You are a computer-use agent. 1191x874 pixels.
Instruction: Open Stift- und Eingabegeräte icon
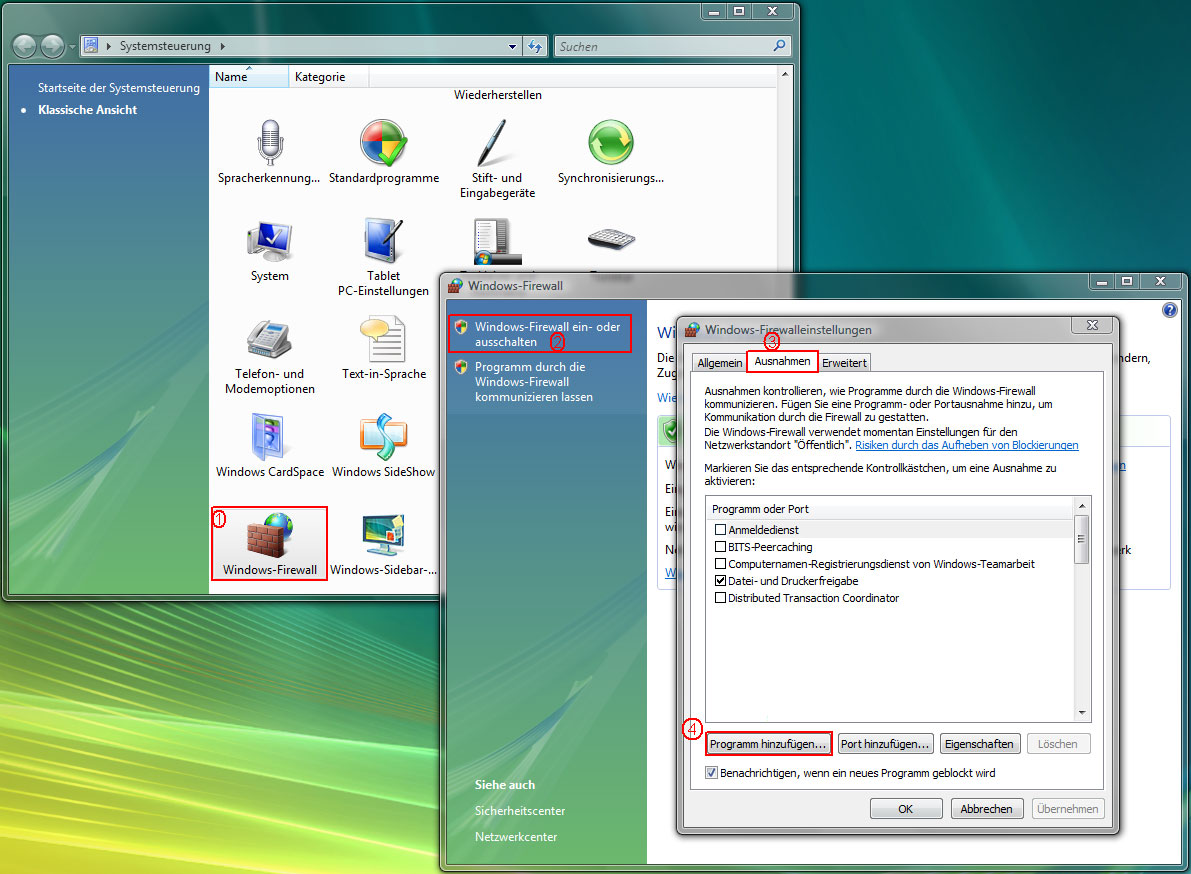pyautogui.click(x=497, y=158)
